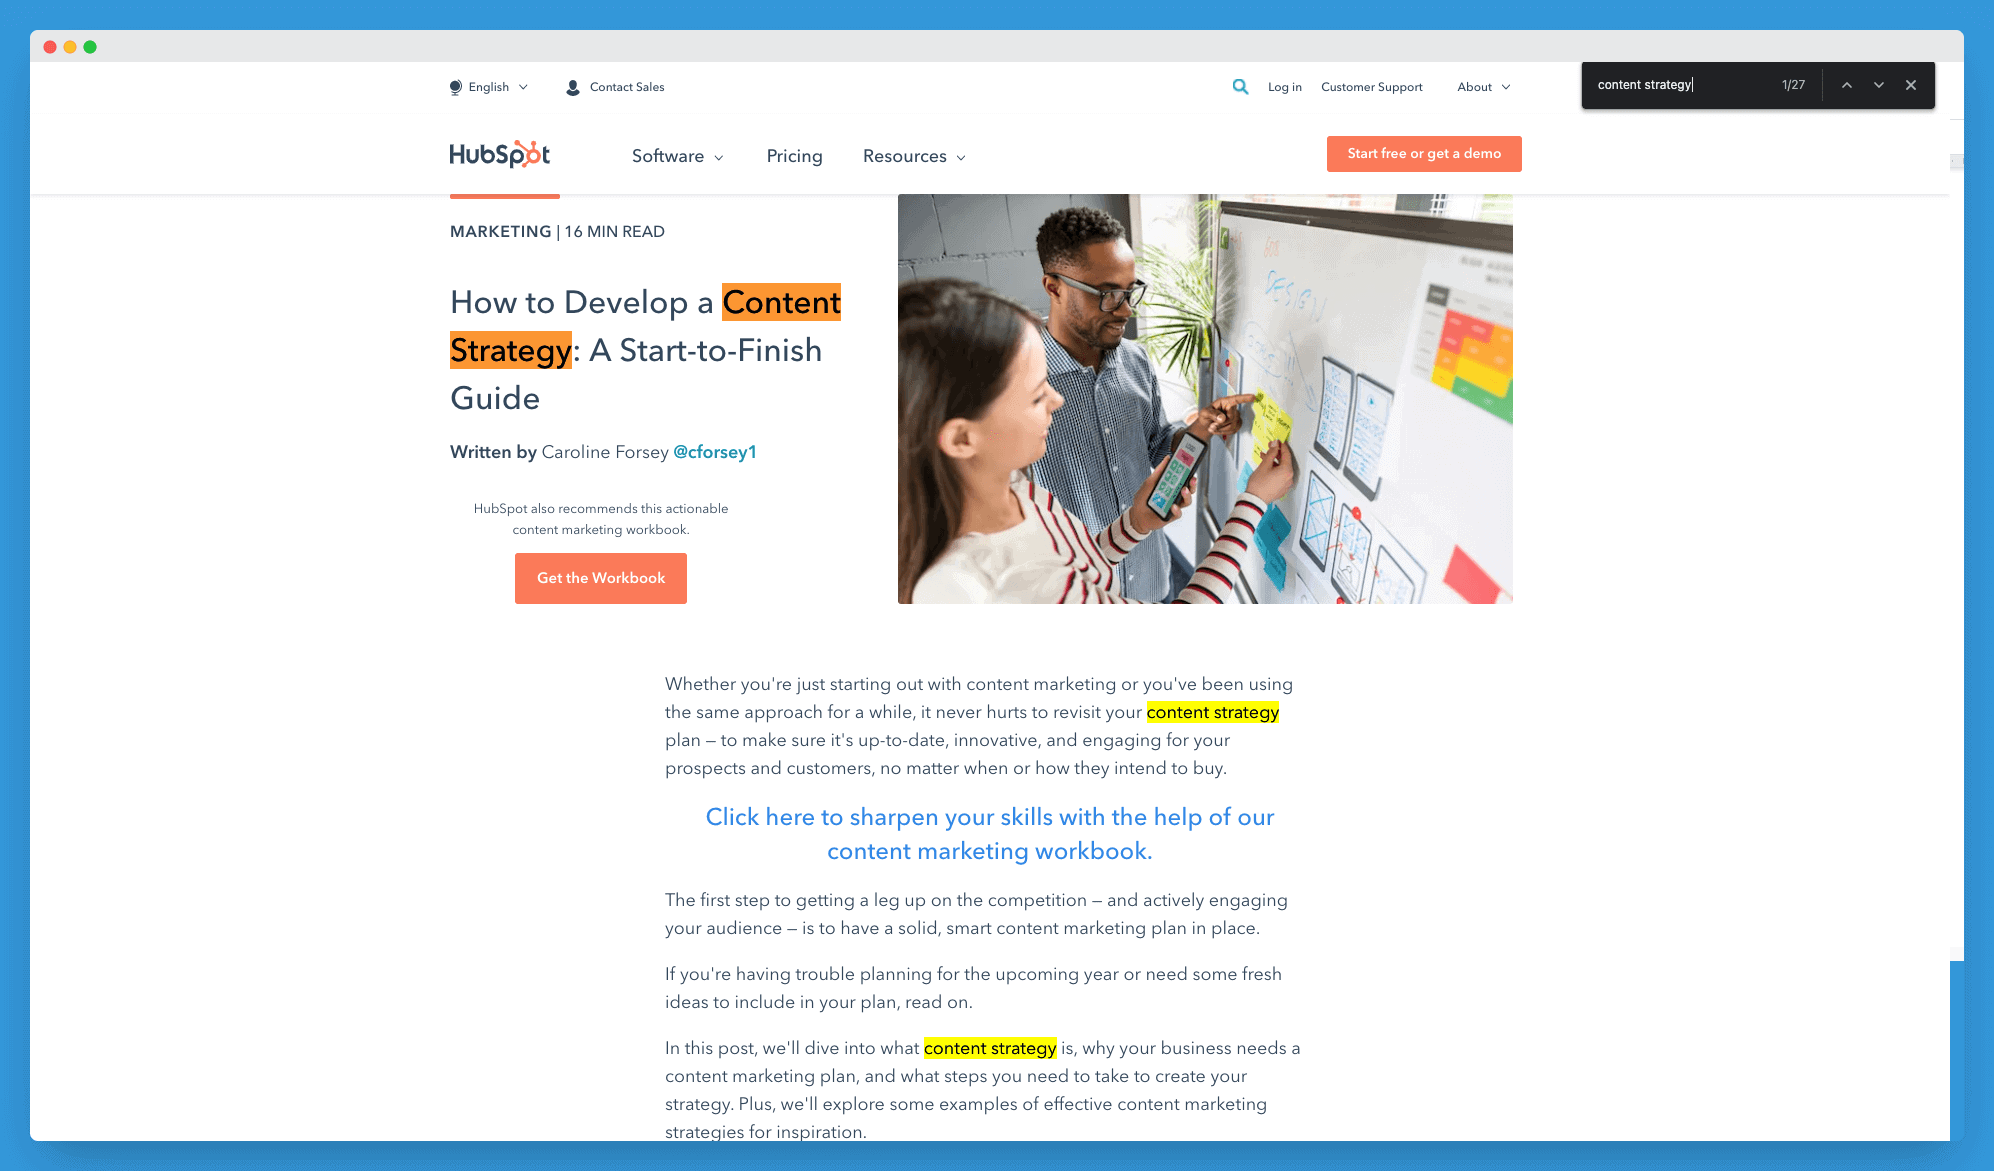Close the find-in-page bar

coord(1911,85)
